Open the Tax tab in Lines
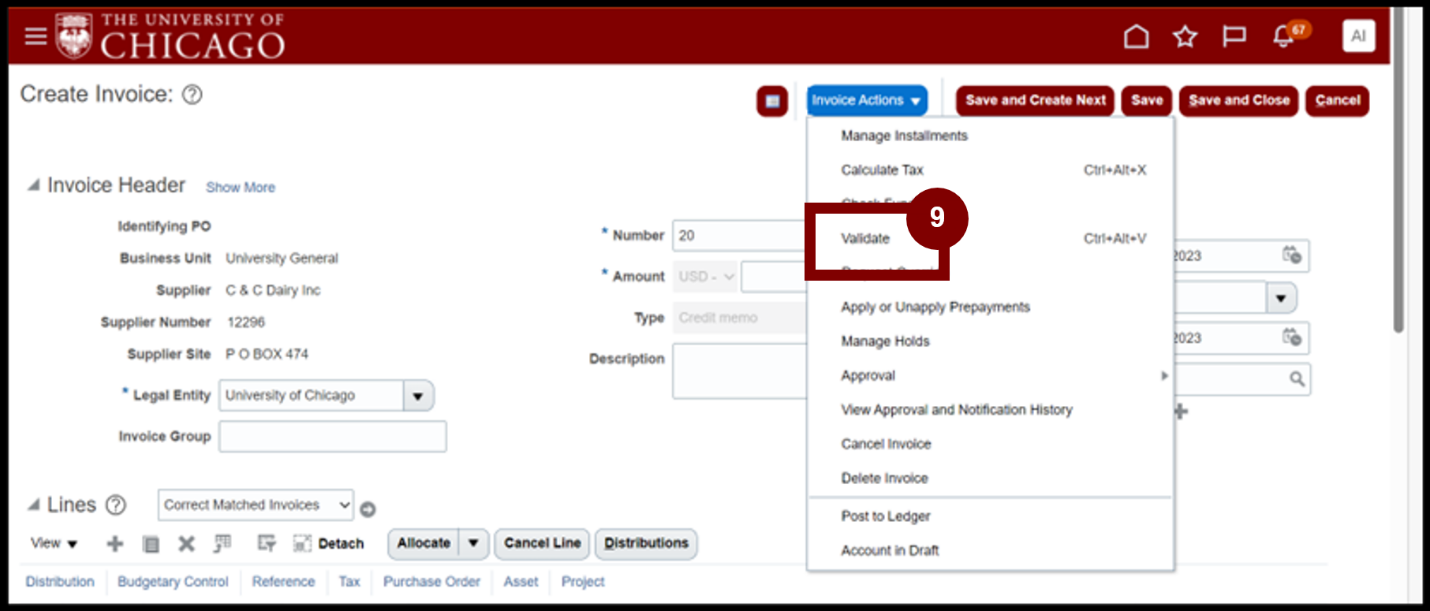1430x611 pixels. tap(349, 582)
